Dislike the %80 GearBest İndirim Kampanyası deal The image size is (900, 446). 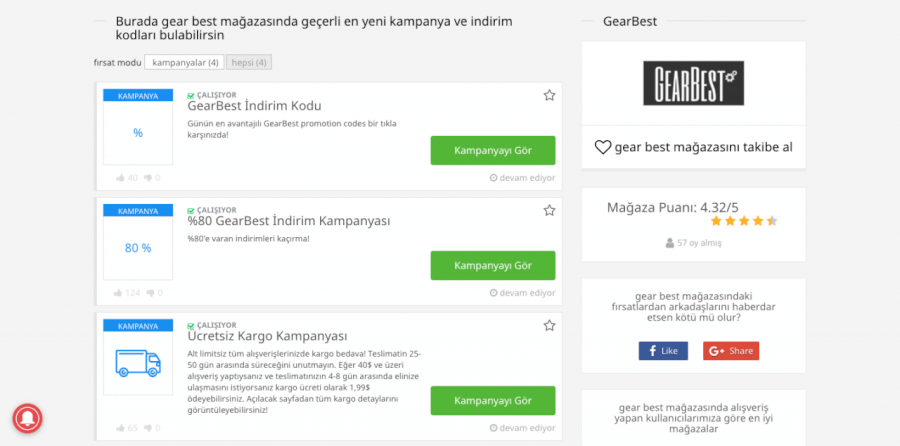(150, 293)
